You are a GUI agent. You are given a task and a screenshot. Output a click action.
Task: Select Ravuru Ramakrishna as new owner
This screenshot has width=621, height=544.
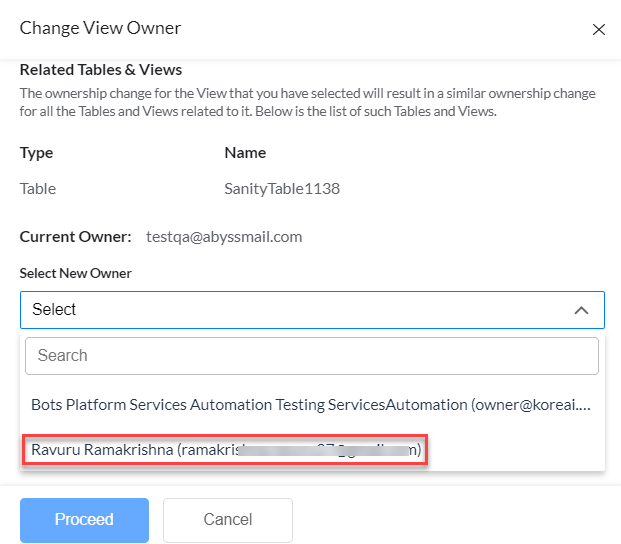tap(227, 451)
